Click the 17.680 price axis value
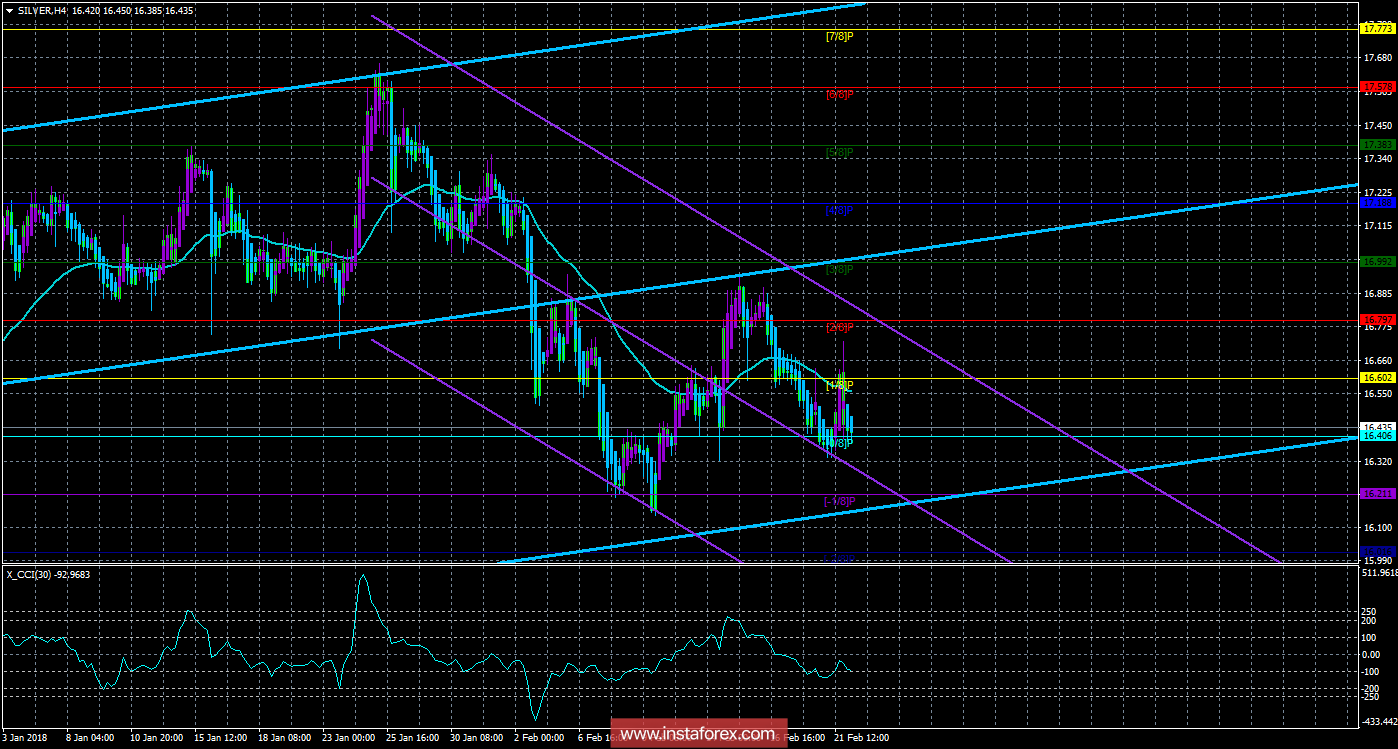The image size is (1398, 749). [x=1377, y=58]
